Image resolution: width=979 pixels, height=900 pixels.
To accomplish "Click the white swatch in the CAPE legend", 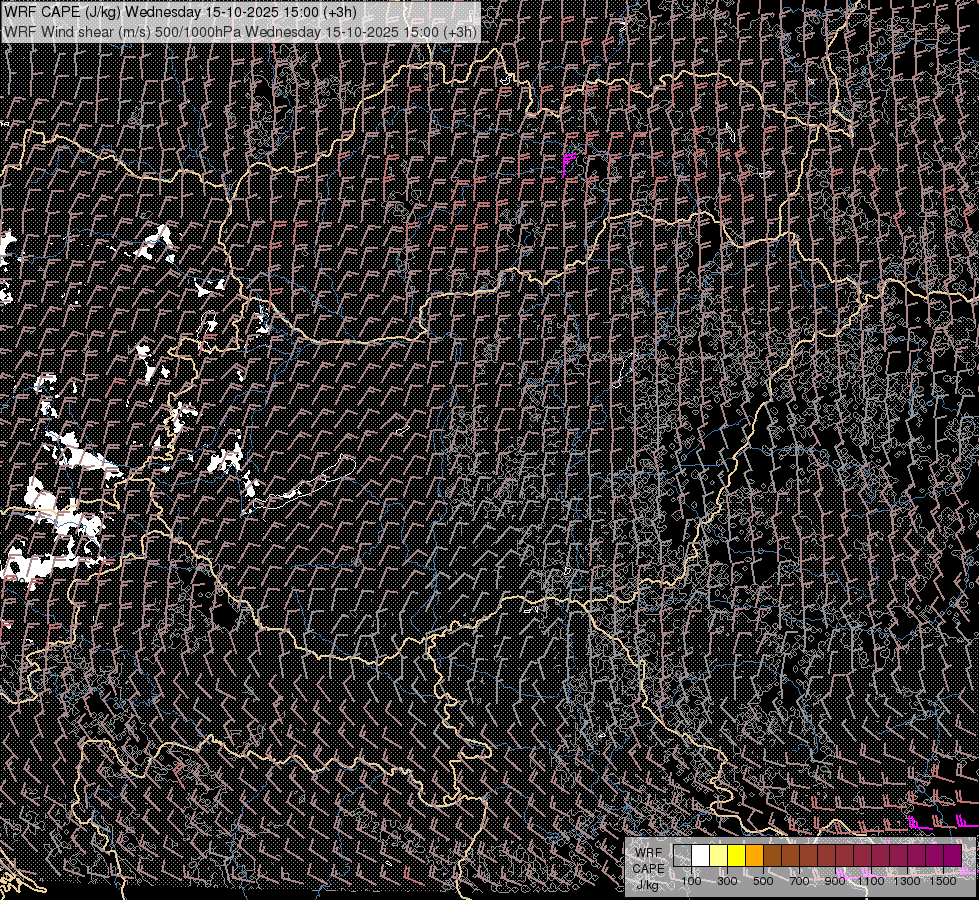I will (700, 855).
